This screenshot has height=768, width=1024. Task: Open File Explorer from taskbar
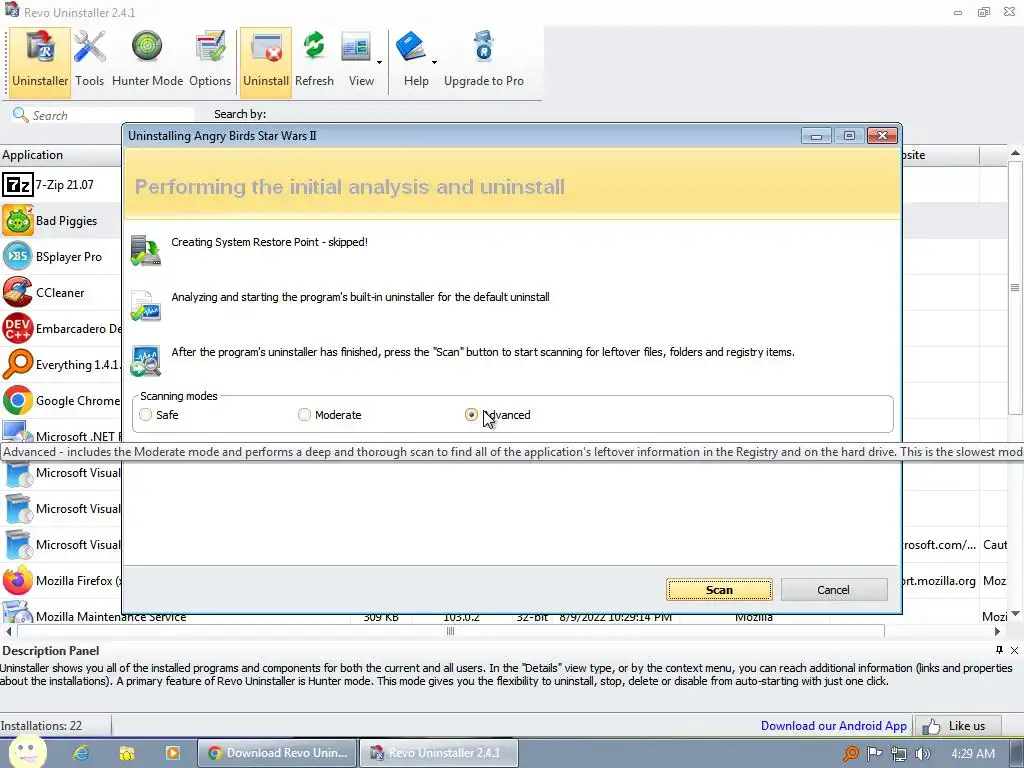pyautogui.click(x=127, y=753)
